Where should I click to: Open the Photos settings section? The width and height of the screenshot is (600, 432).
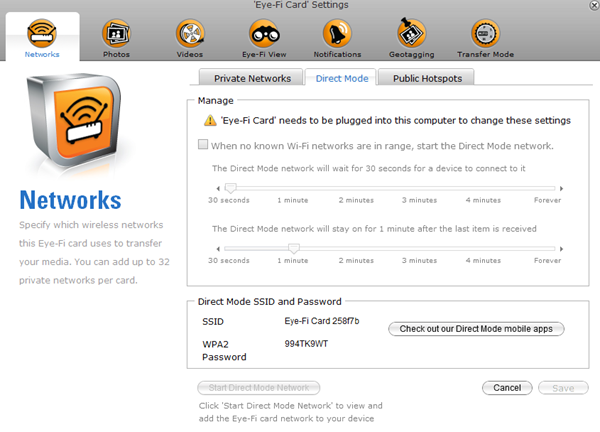[x=116, y=38]
